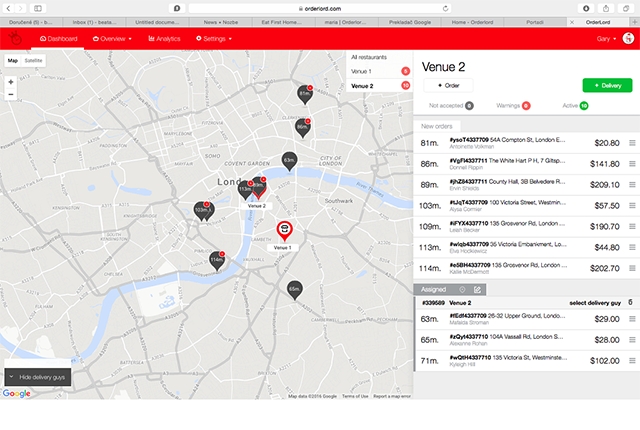640x430 pixels.
Task: Click the OrderLord logo icon
Action: pyautogui.click(x=16, y=38)
